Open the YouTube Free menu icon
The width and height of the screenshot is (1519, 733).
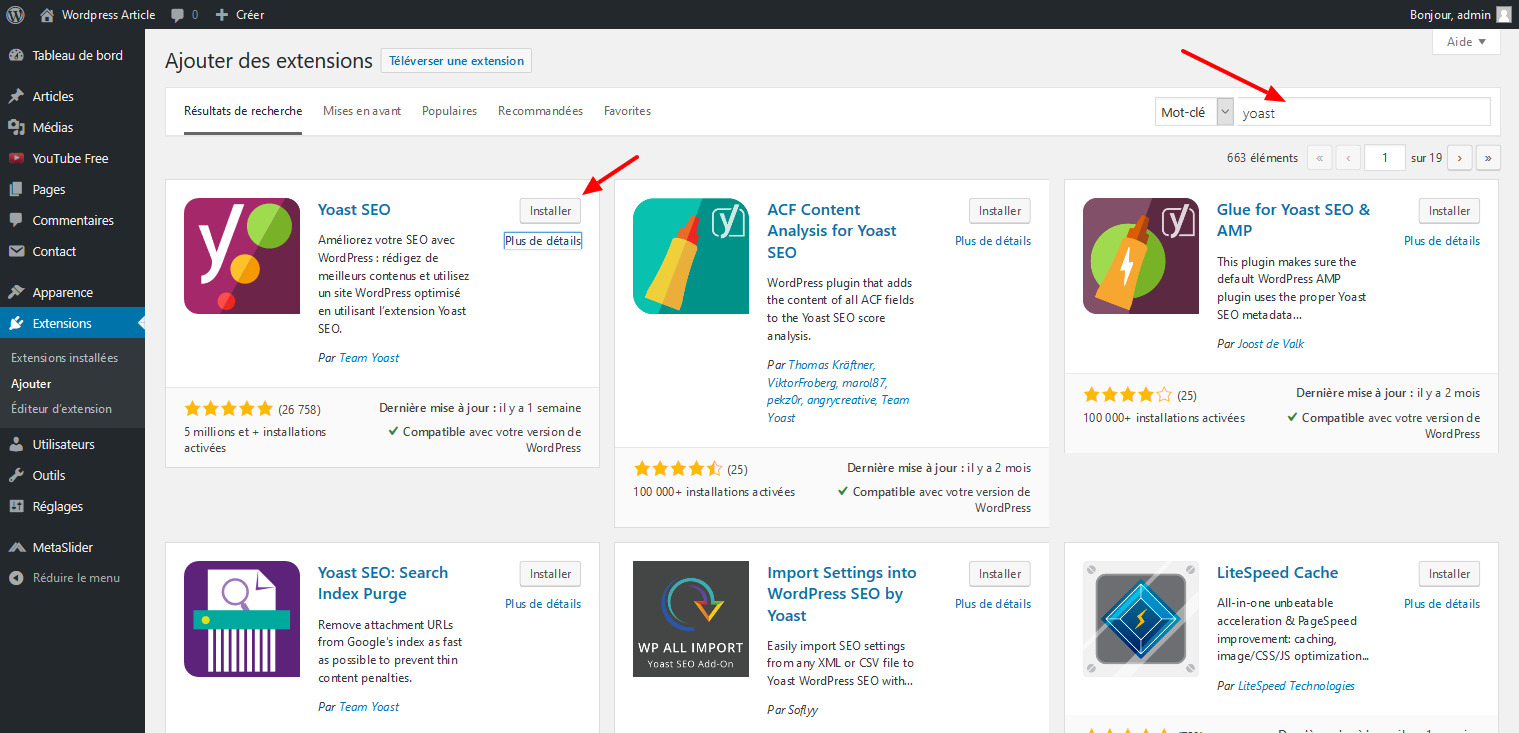click(16, 158)
